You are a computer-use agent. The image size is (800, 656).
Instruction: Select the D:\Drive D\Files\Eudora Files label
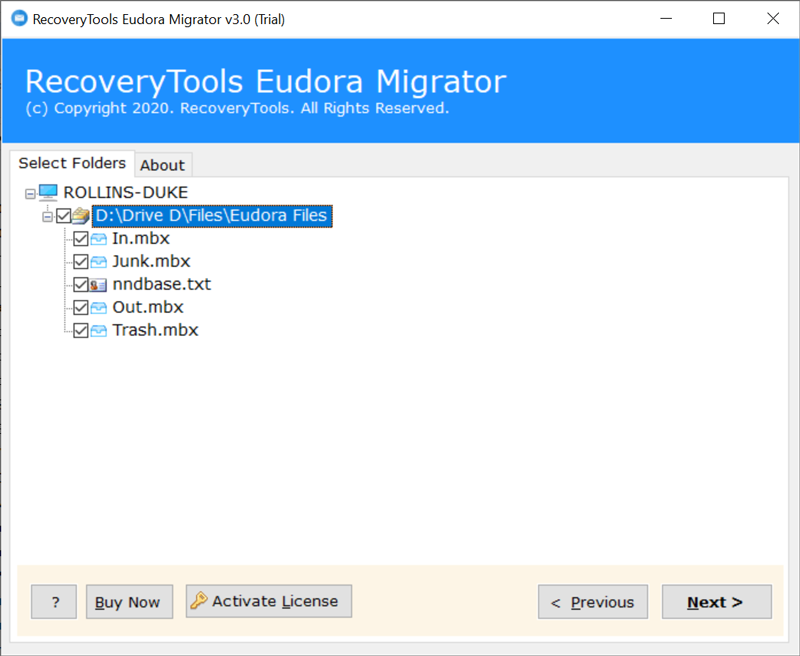212,216
